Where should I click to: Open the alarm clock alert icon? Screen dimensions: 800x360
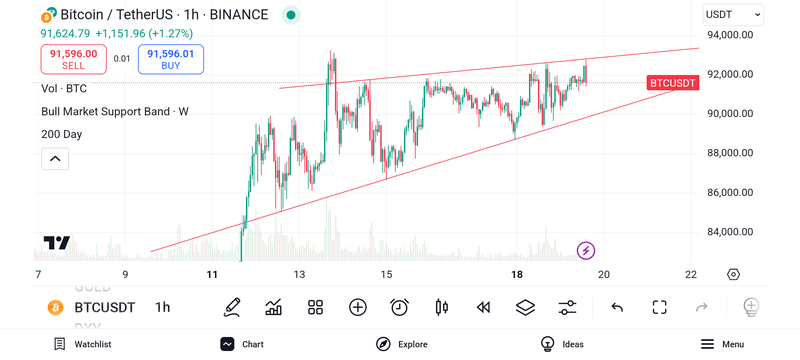[x=399, y=307]
